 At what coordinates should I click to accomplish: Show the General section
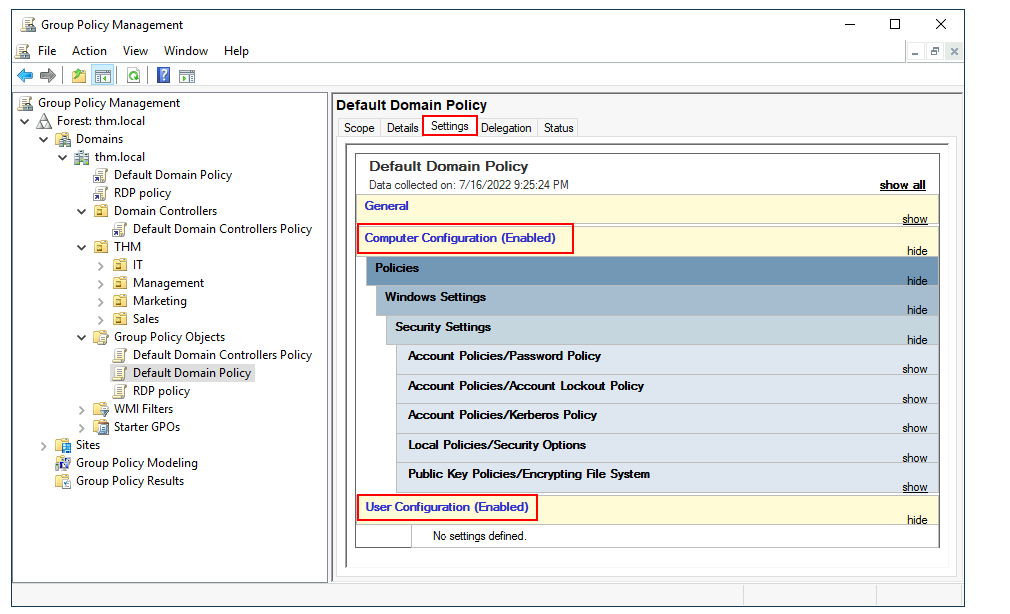pyautogui.click(x=915, y=219)
